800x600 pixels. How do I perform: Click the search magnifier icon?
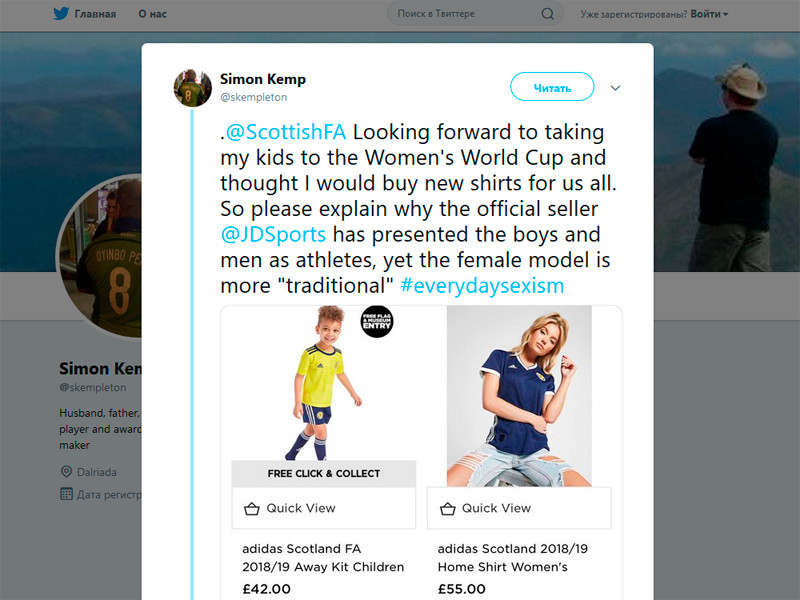pos(547,14)
